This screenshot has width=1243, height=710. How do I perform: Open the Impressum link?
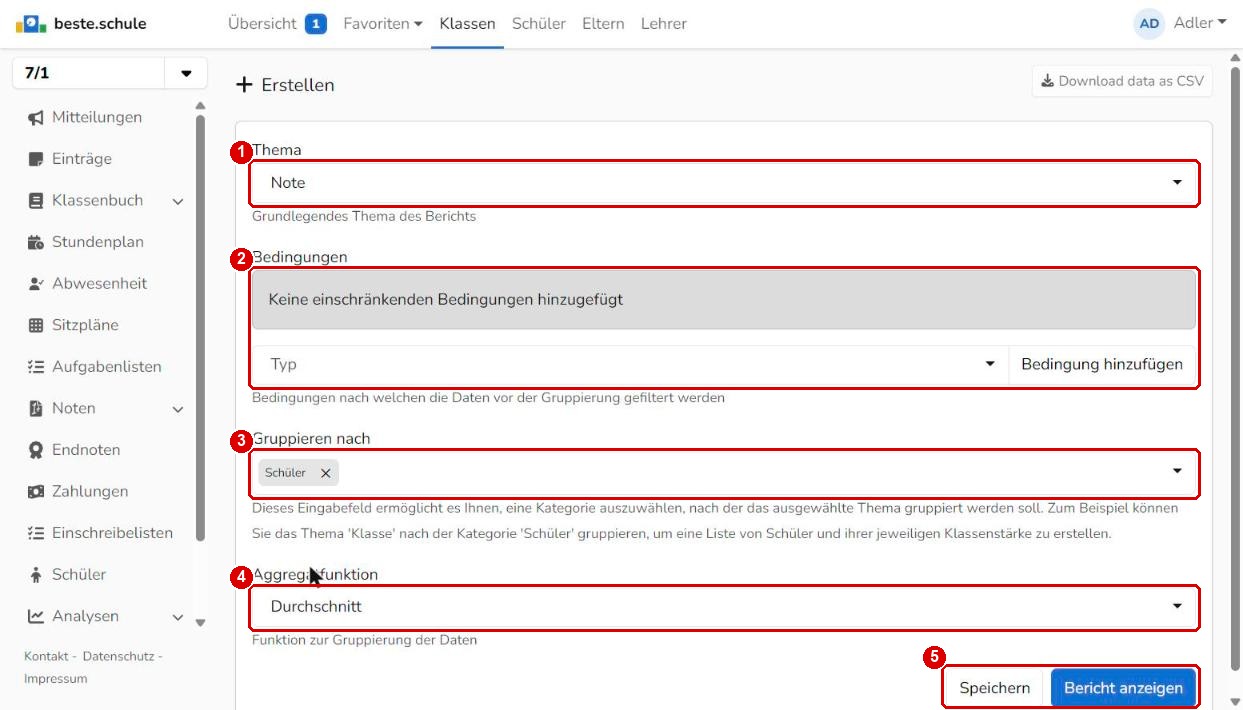click(x=56, y=679)
